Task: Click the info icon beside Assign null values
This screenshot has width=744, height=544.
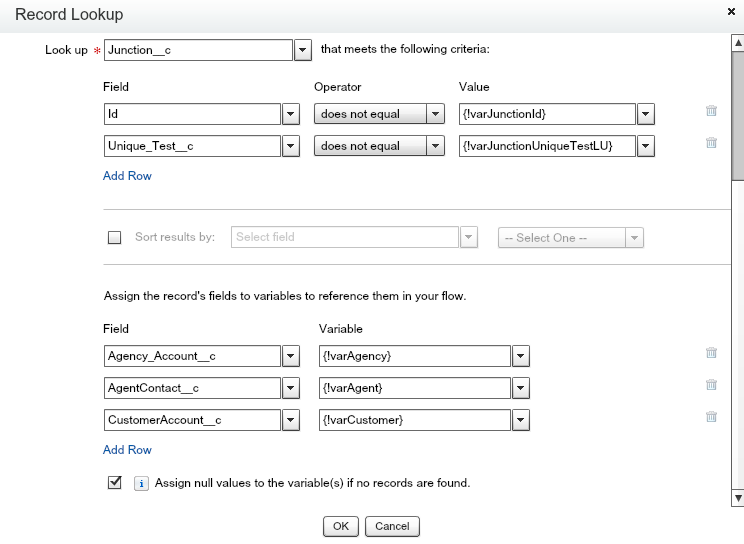Action: pos(141,483)
